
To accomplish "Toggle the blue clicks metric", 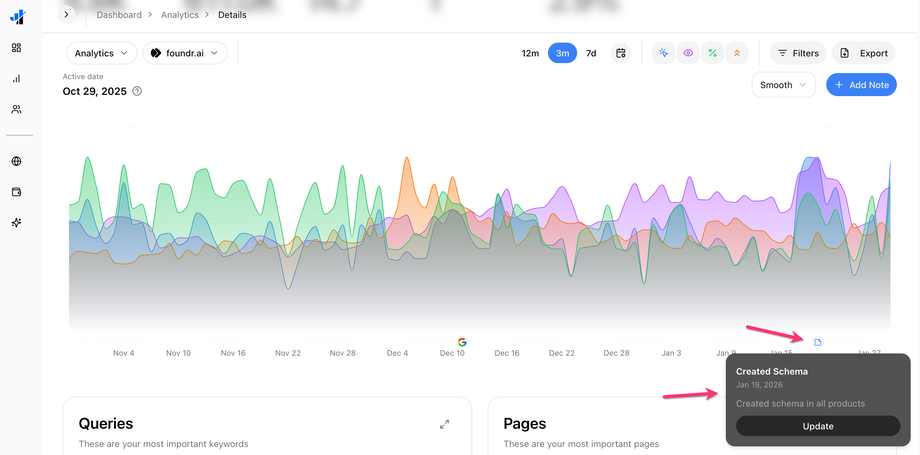I will click(664, 53).
